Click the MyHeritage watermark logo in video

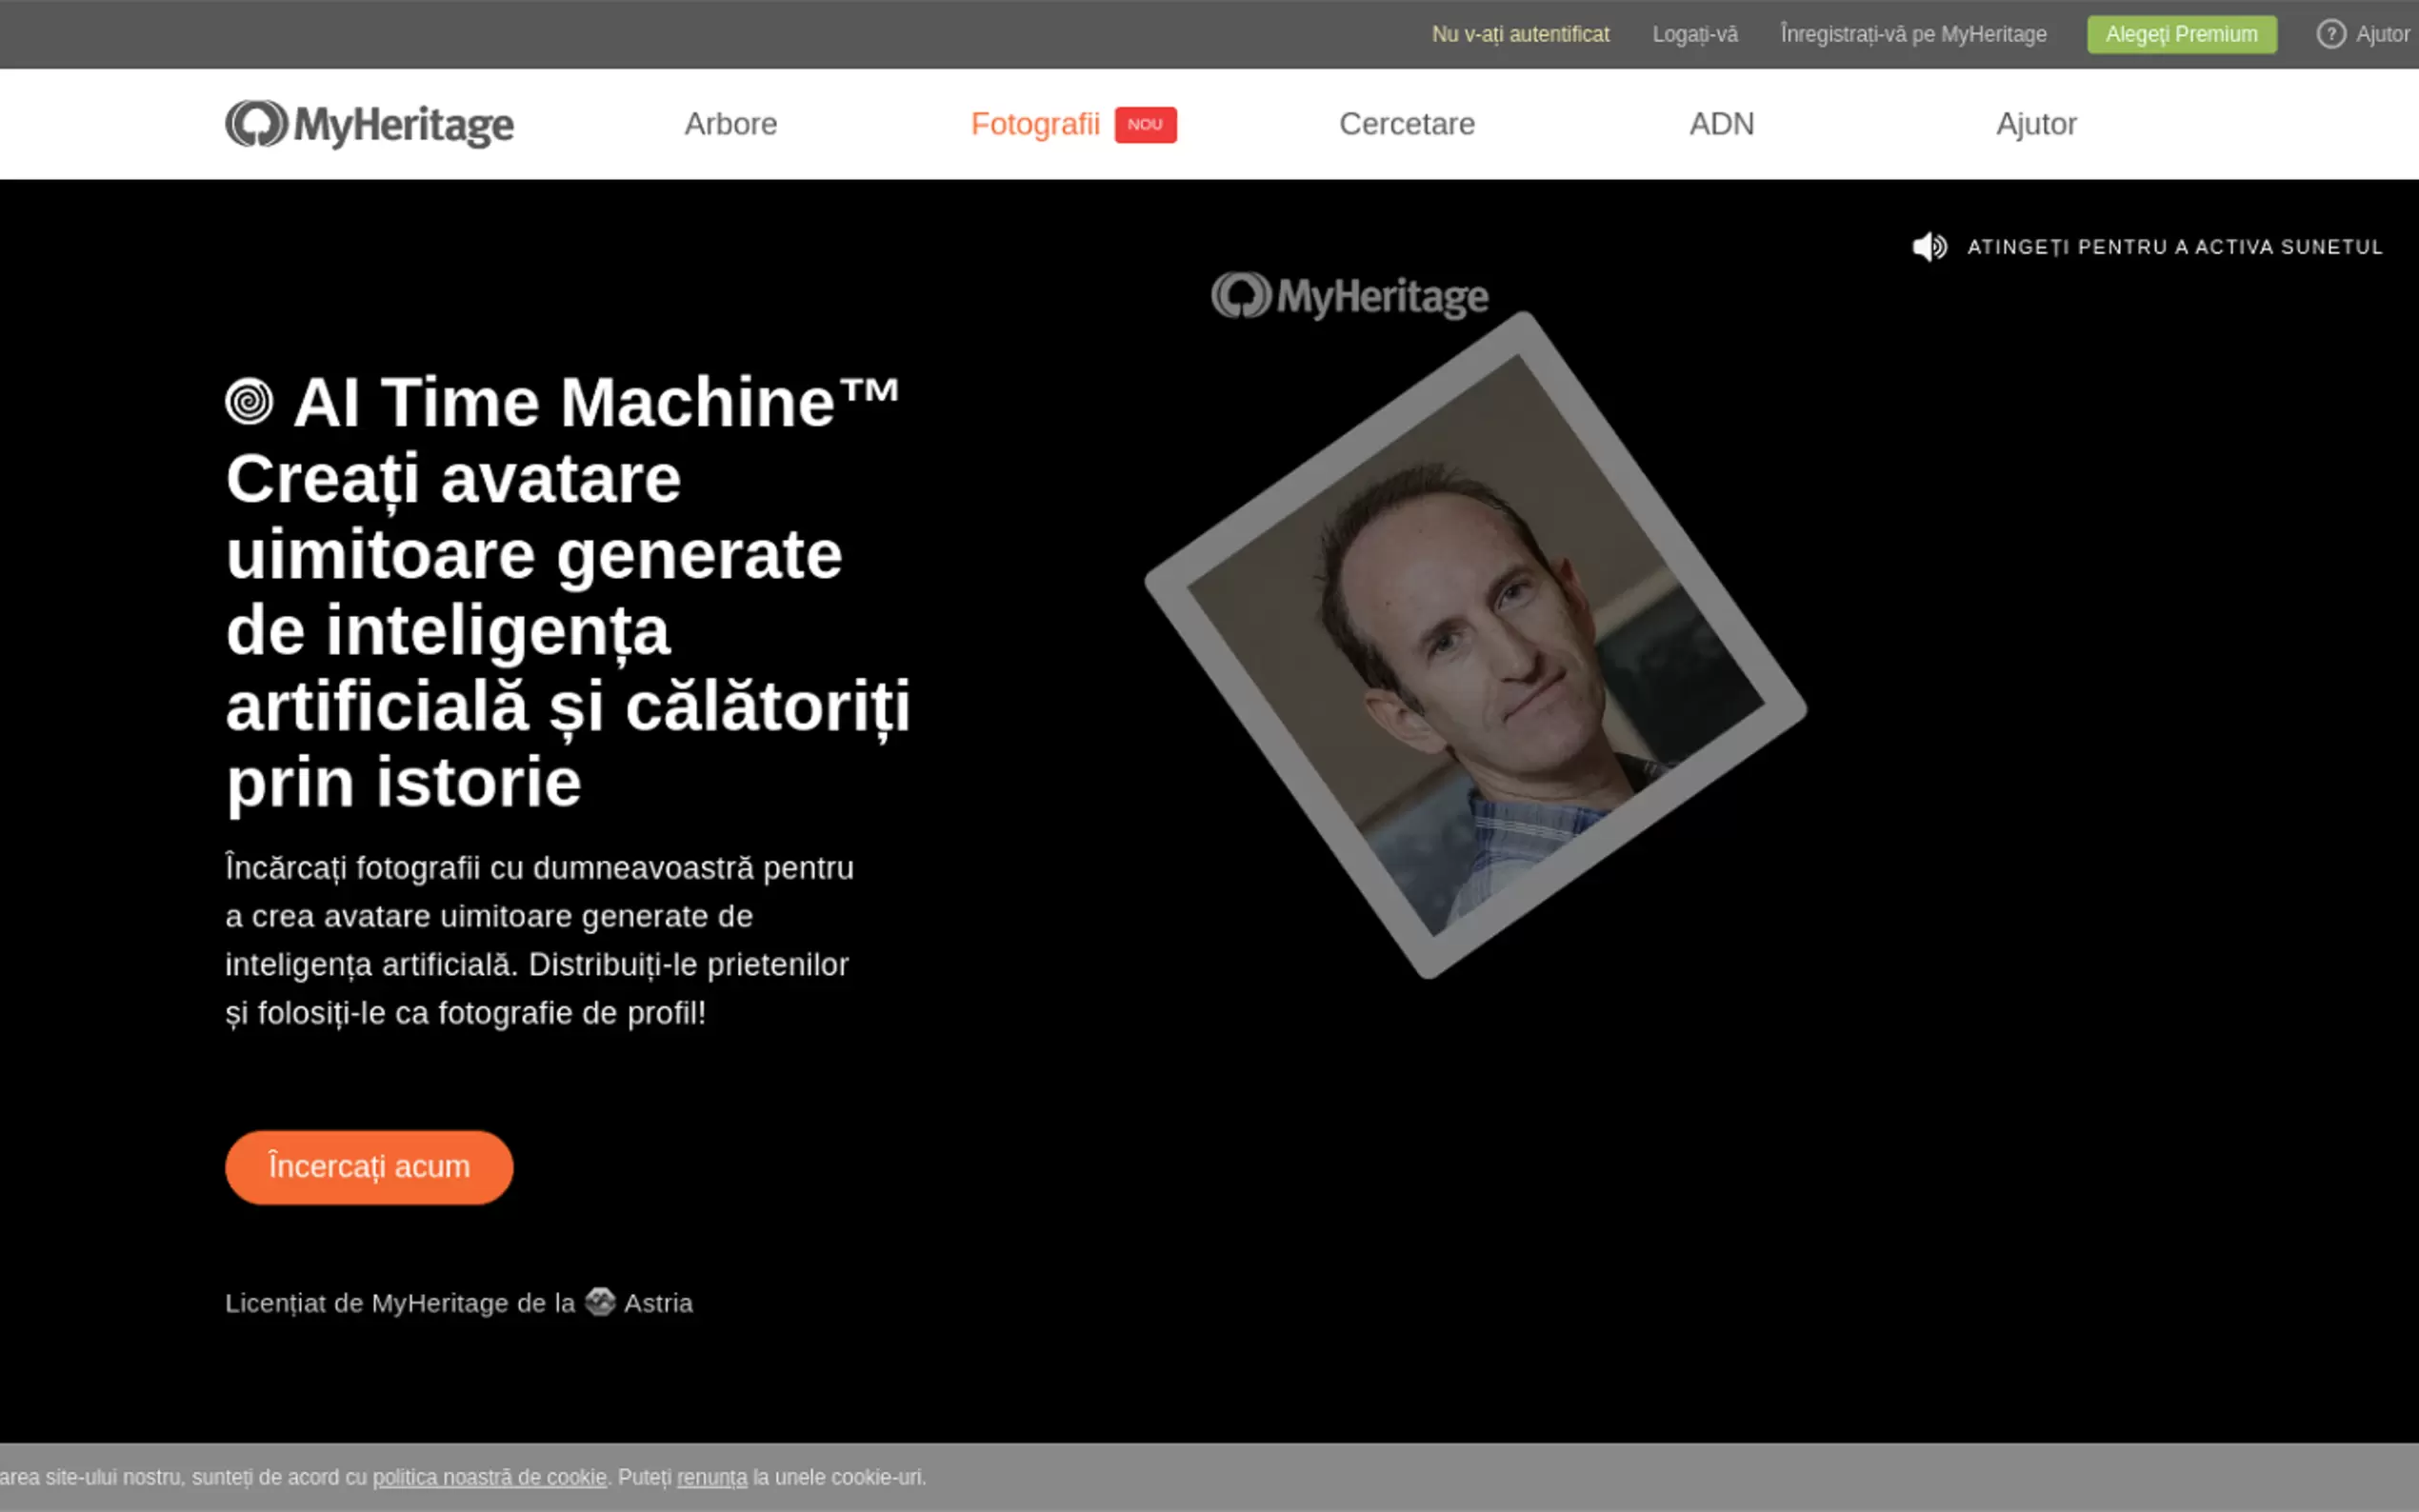click(1349, 296)
